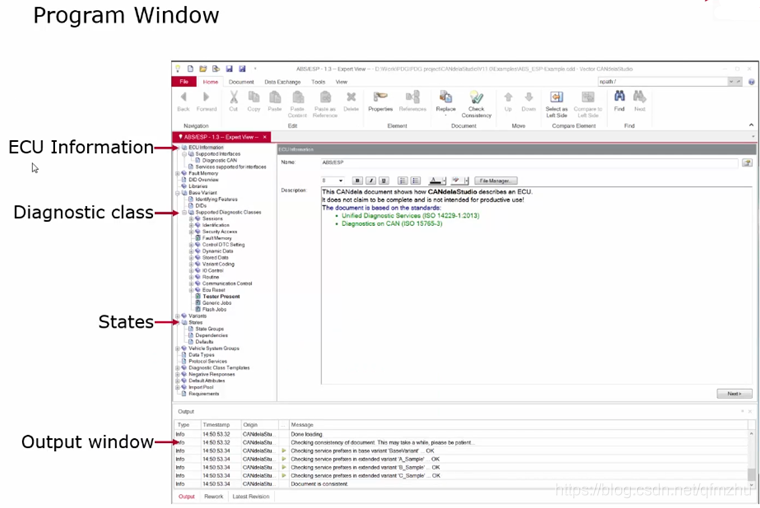The height and width of the screenshot is (508, 760).
Task: Click the Save disk icon in title bar
Action: [229, 69]
